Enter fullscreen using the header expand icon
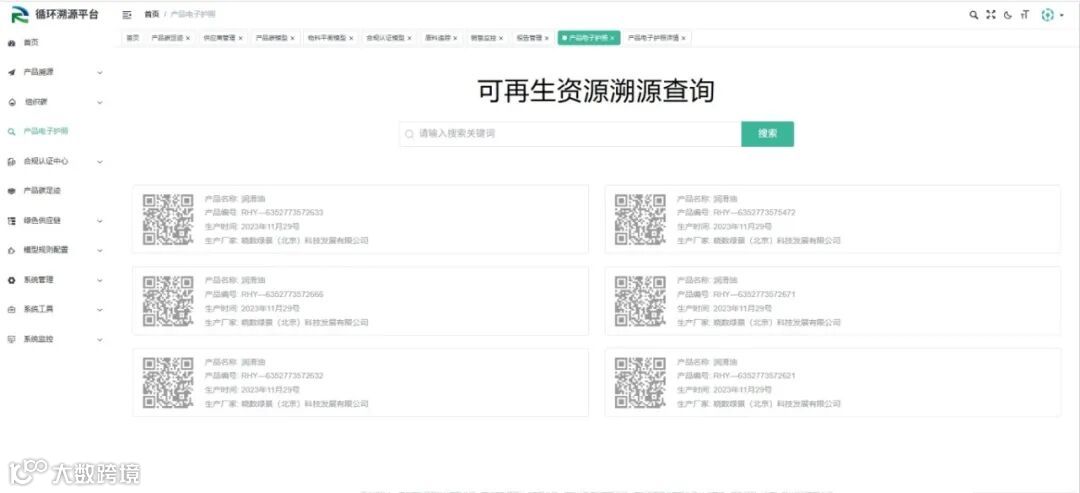Screen dimensions: 1080x493 (990, 14)
